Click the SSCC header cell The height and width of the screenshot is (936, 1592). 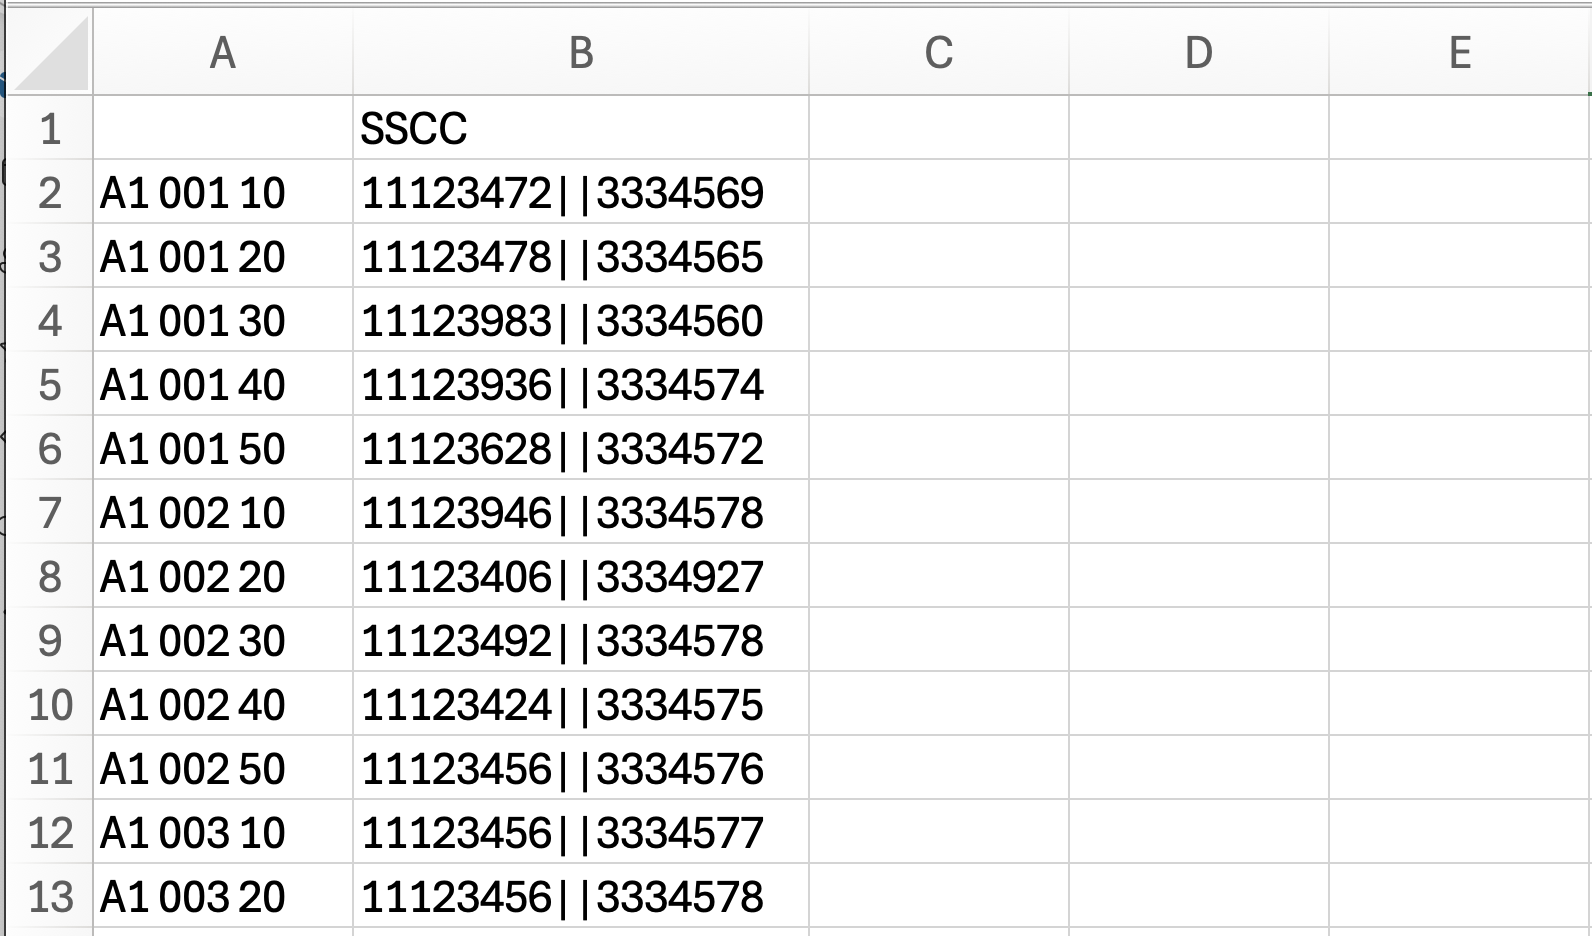[581, 128]
